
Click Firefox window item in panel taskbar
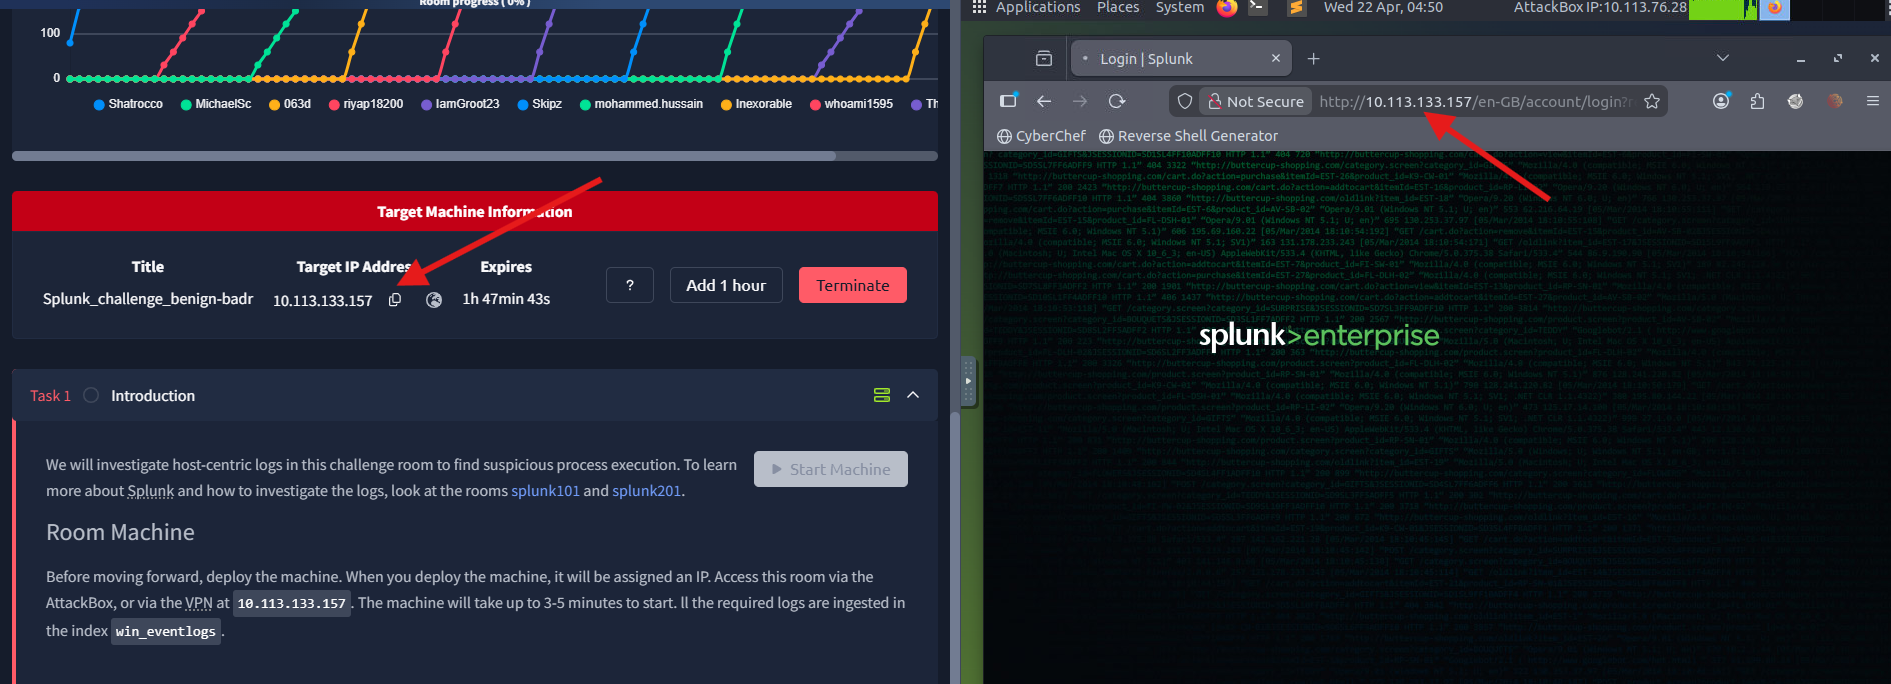click(x=1775, y=8)
